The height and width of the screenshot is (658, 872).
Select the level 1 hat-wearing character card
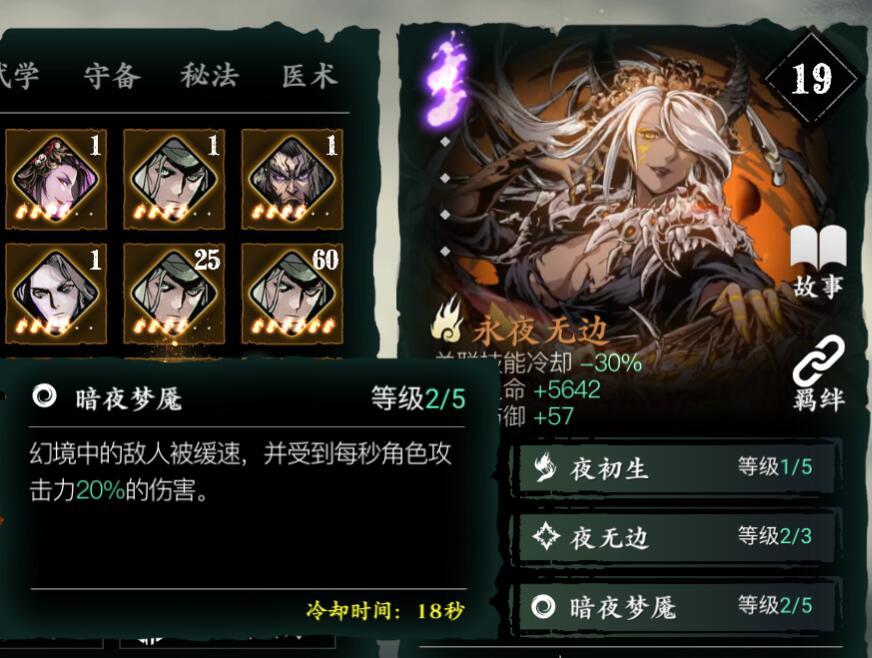[x=174, y=179]
